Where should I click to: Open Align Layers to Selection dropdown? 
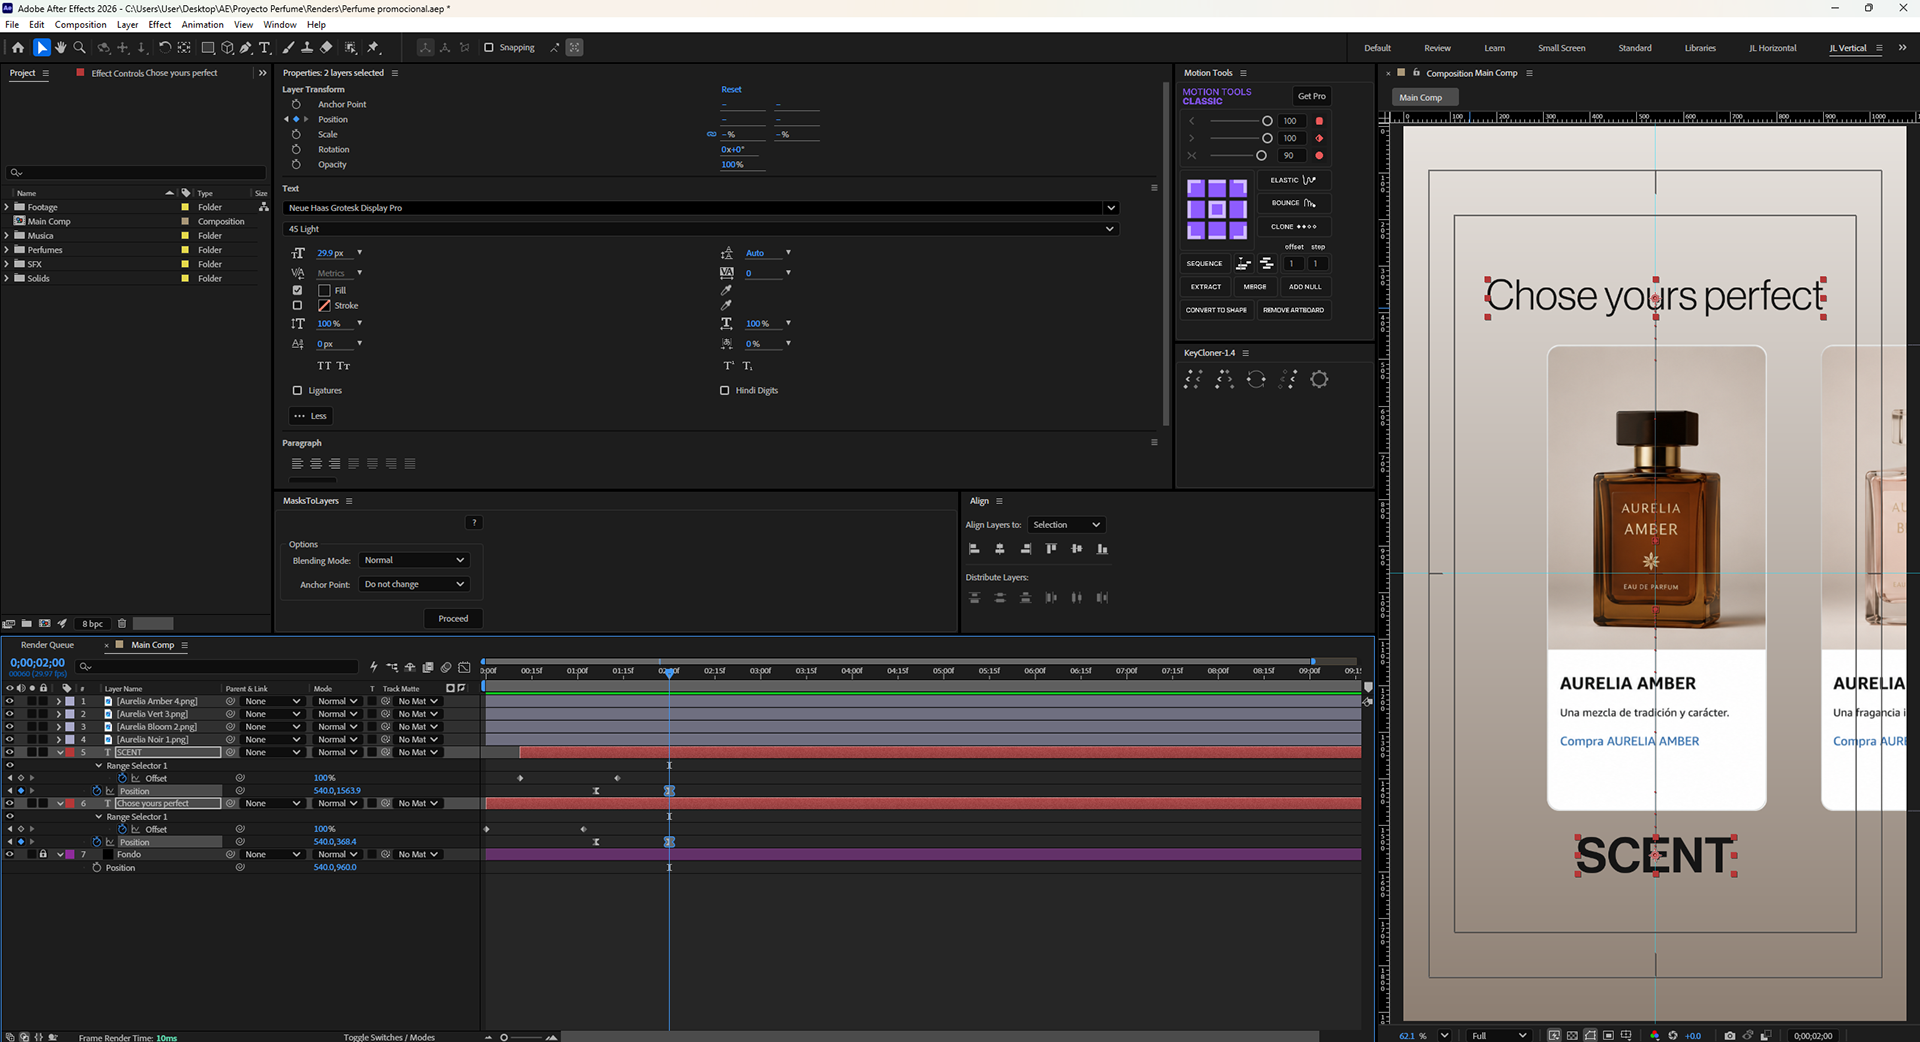[1066, 525]
